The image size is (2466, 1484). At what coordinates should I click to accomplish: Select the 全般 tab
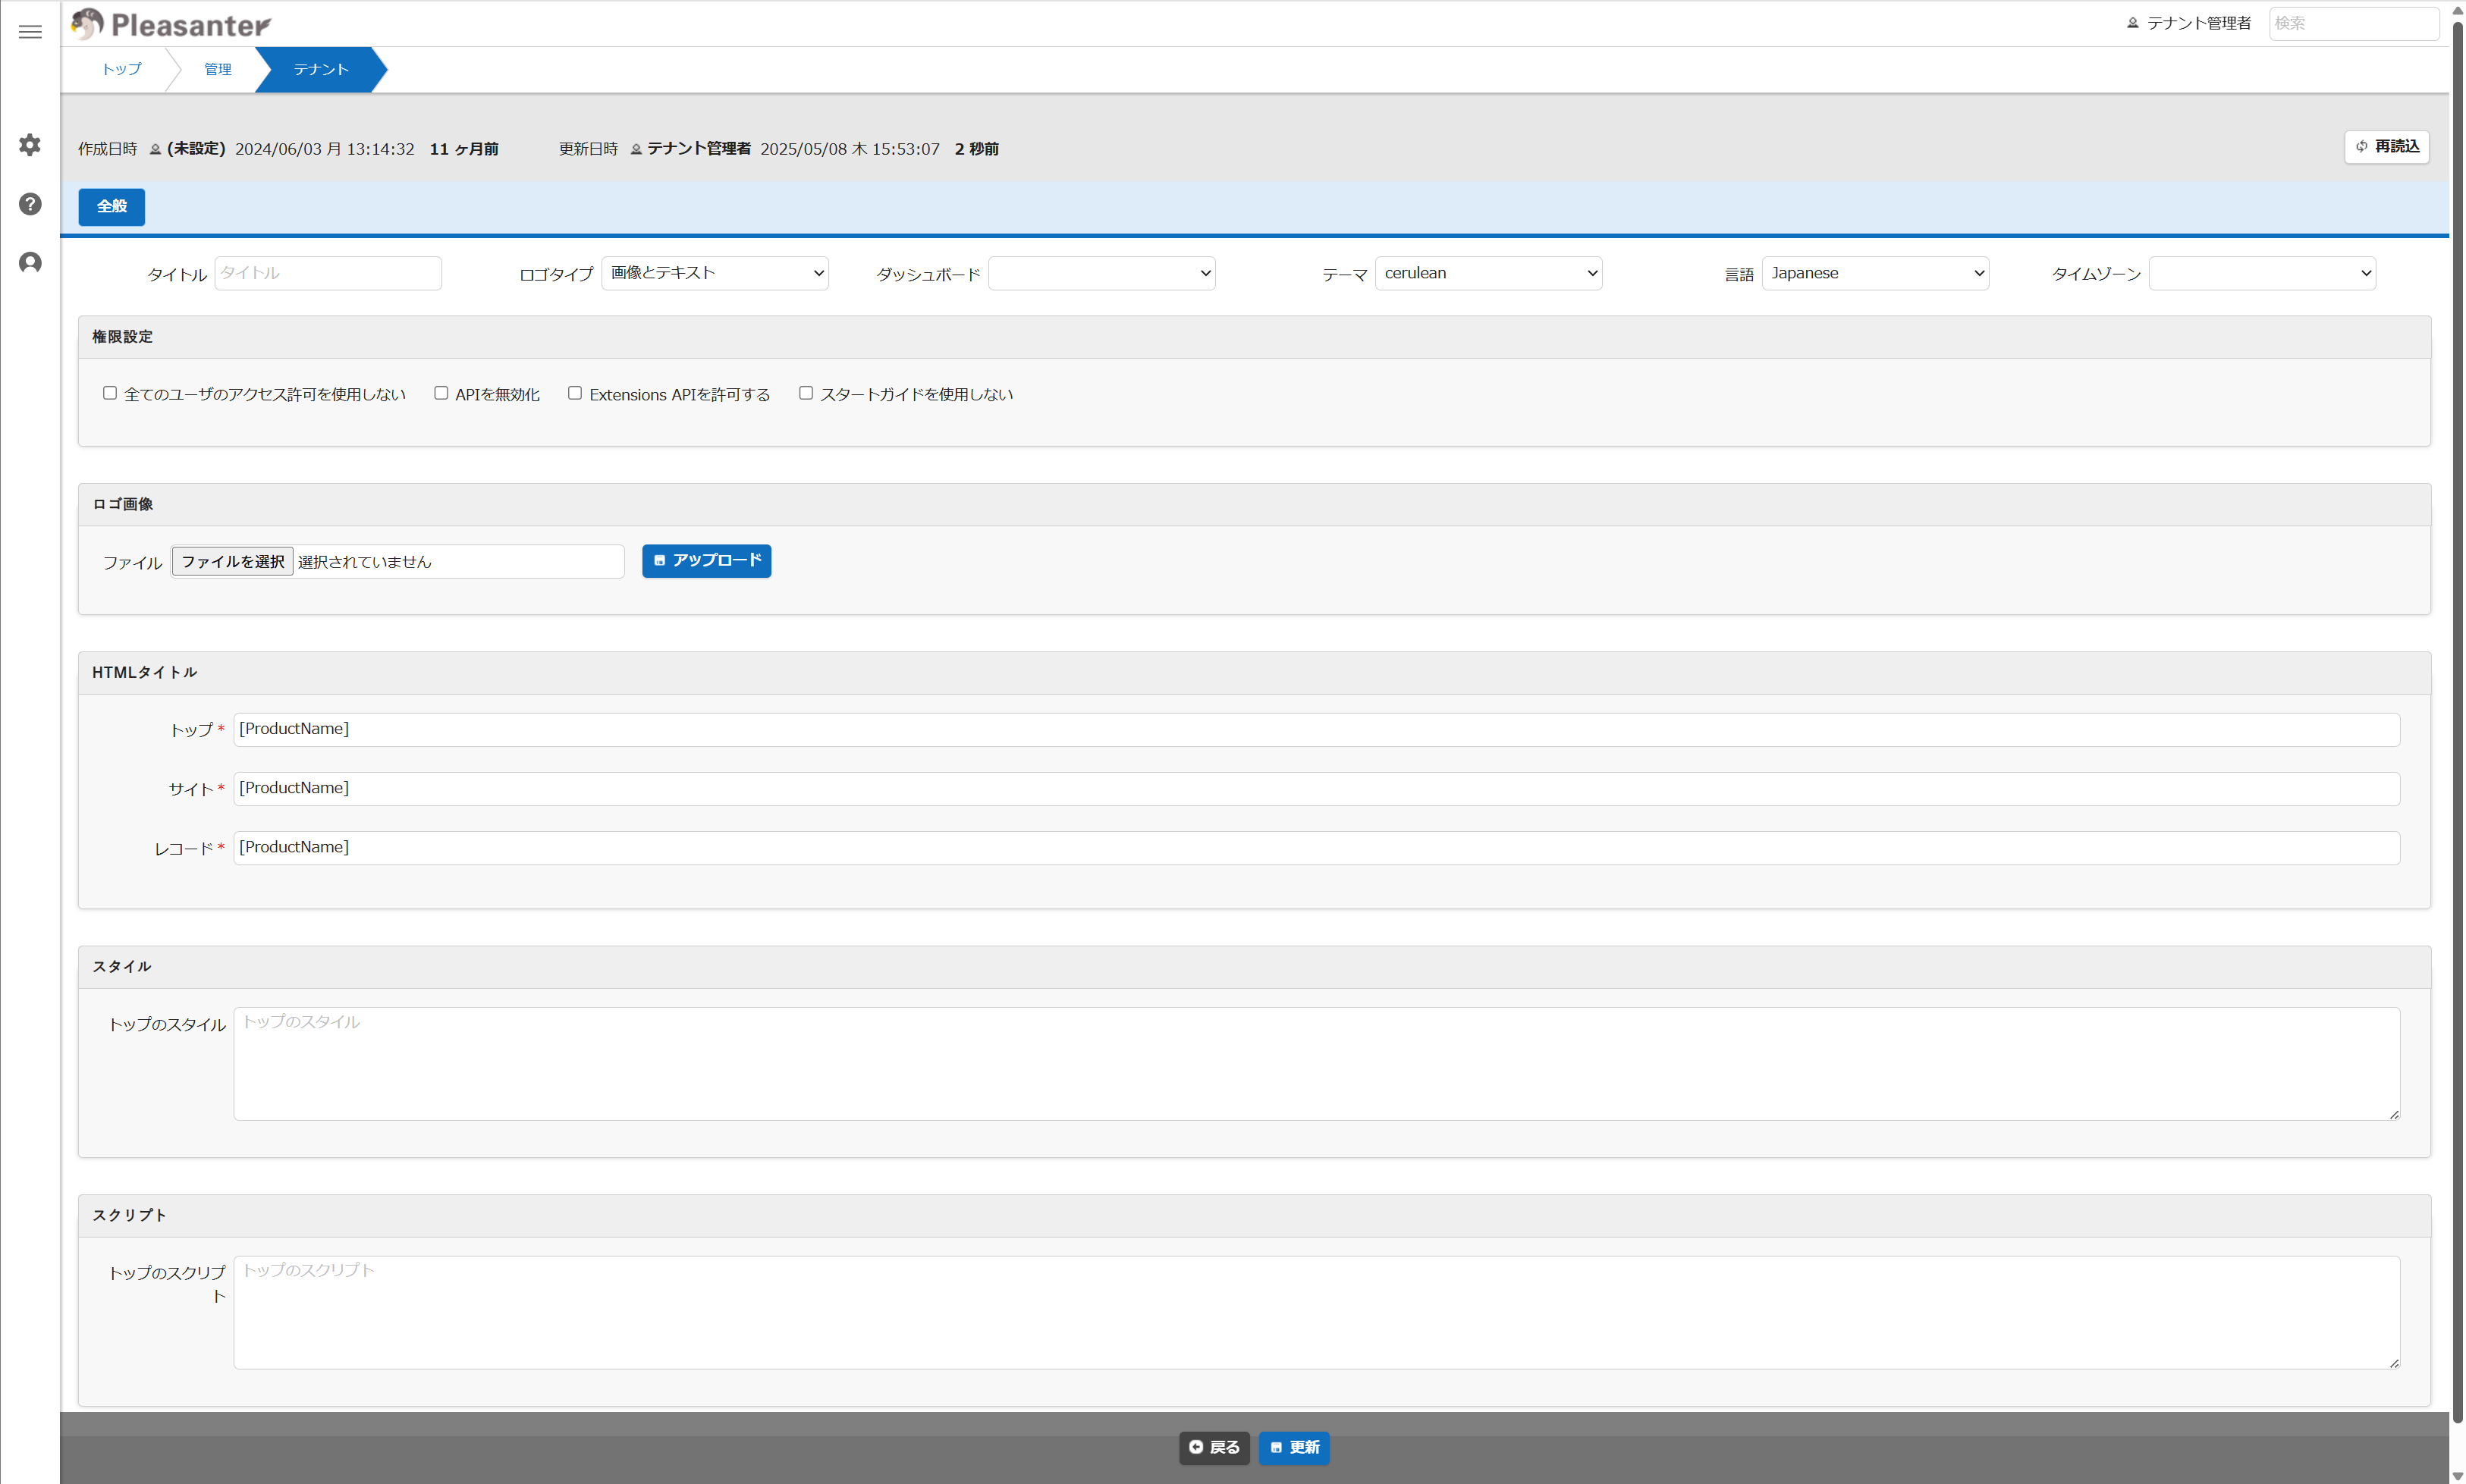[112, 207]
